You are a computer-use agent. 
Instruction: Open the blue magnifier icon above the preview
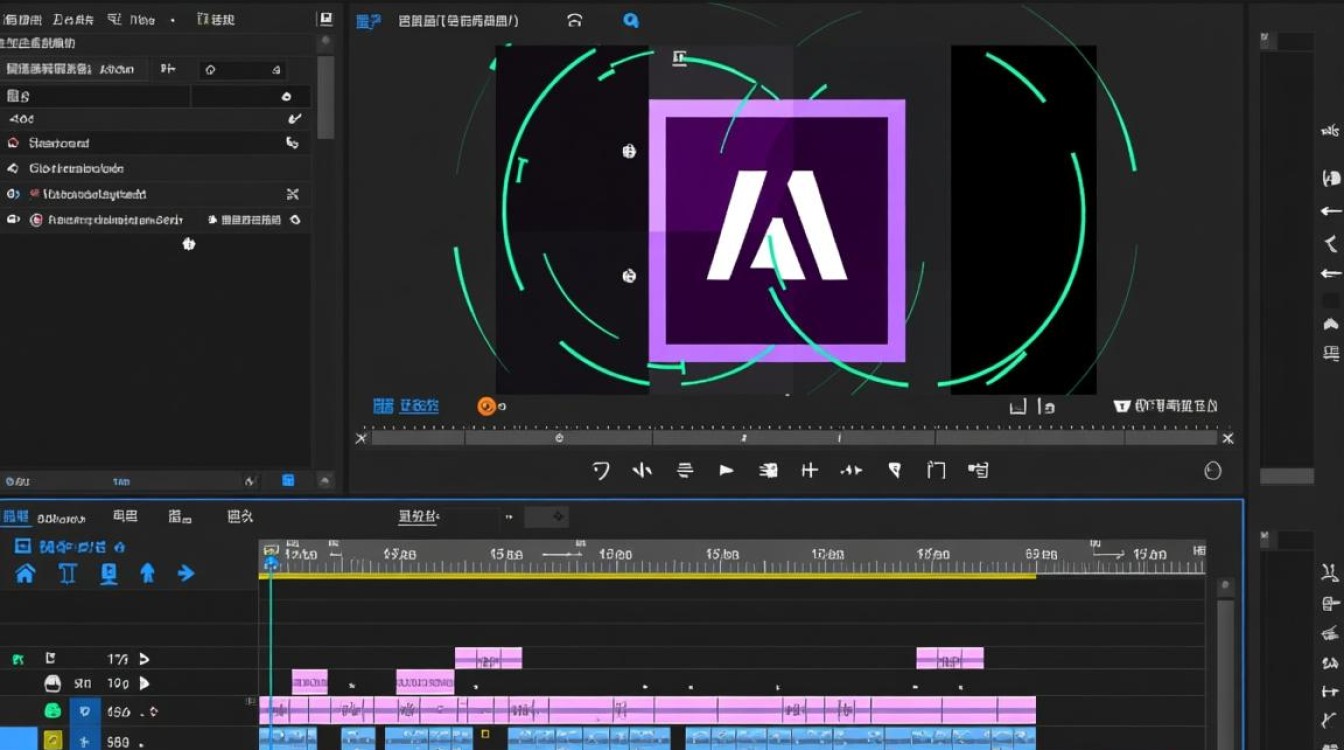(x=631, y=20)
